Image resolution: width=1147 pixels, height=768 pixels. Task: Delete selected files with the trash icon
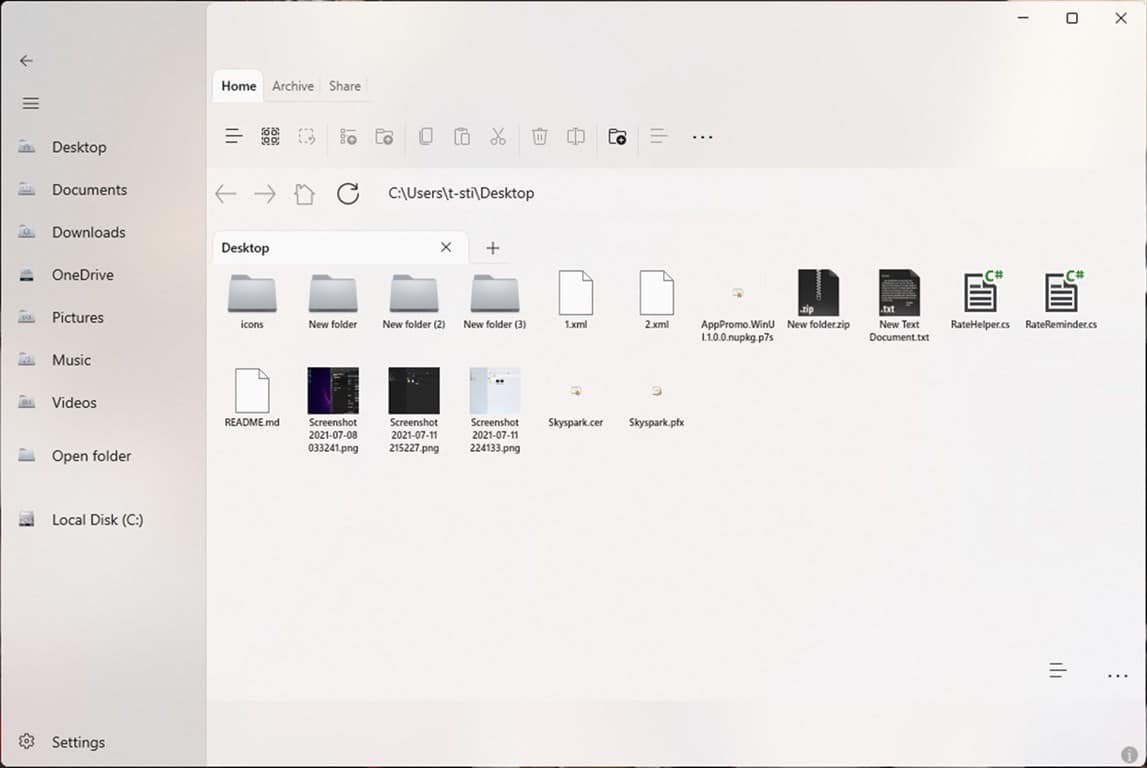tap(539, 136)
